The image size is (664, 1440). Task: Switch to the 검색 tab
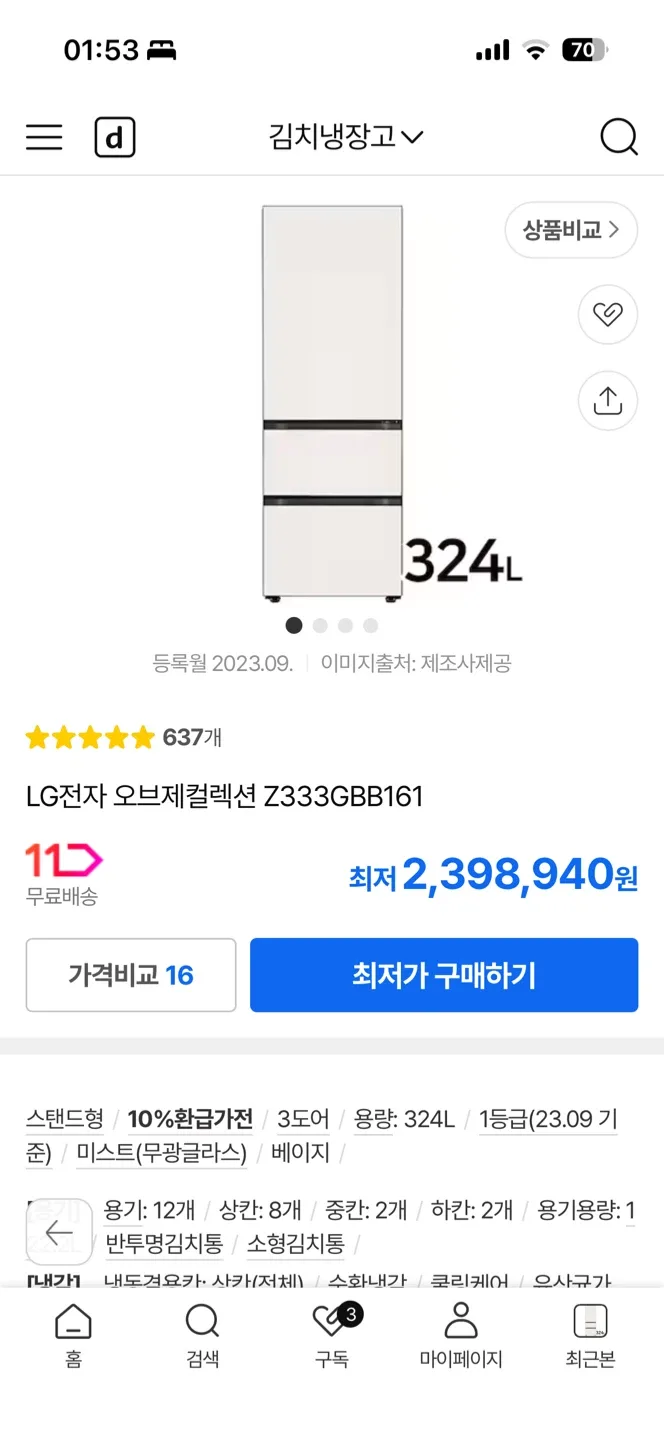(x=202, y=1335)
